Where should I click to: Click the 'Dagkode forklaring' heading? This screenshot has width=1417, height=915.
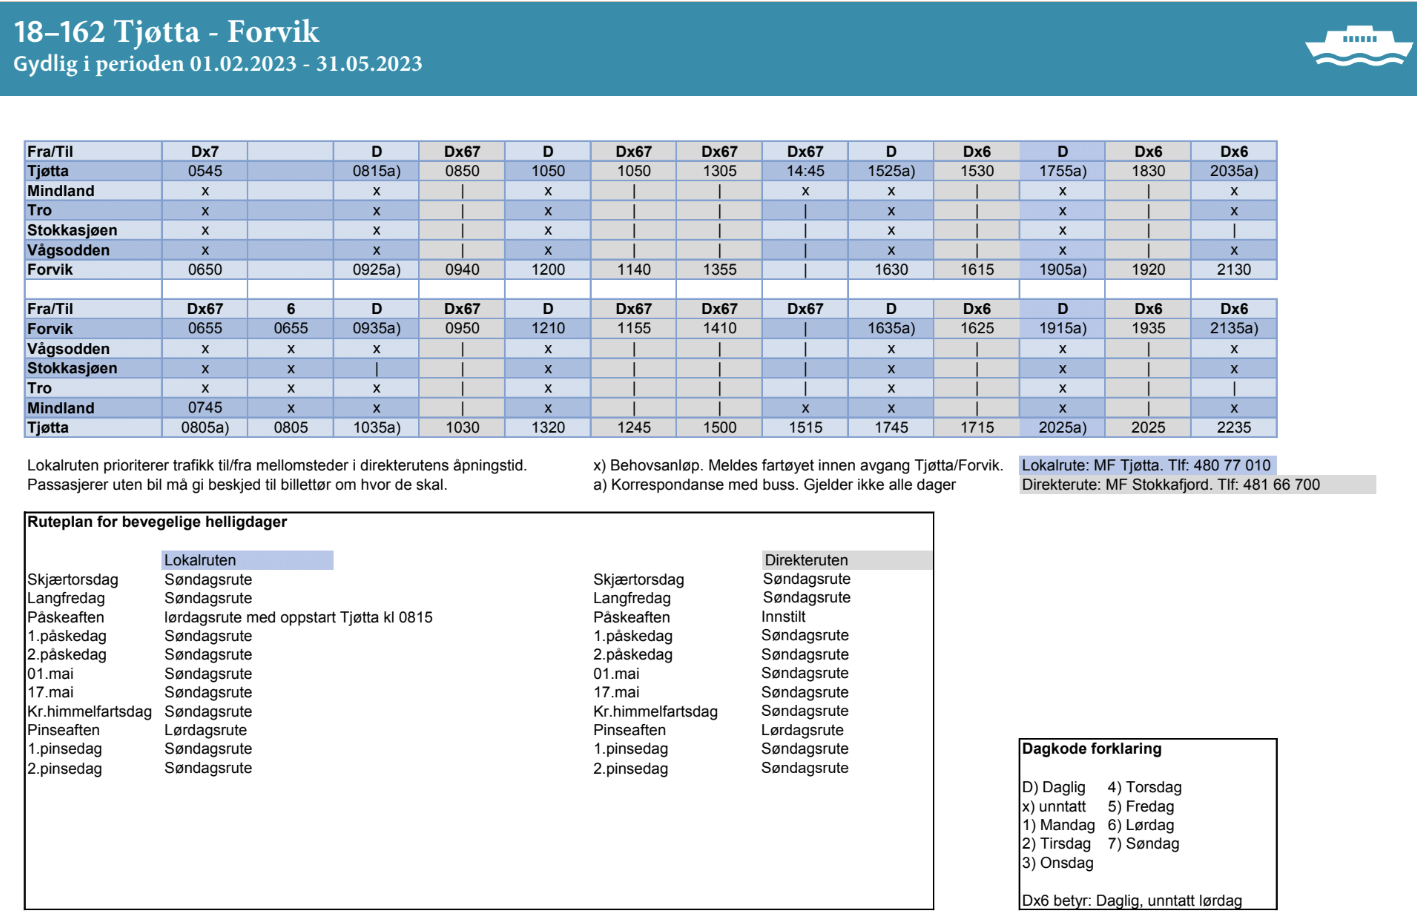pyautogui.click(x=1091, y=749)
